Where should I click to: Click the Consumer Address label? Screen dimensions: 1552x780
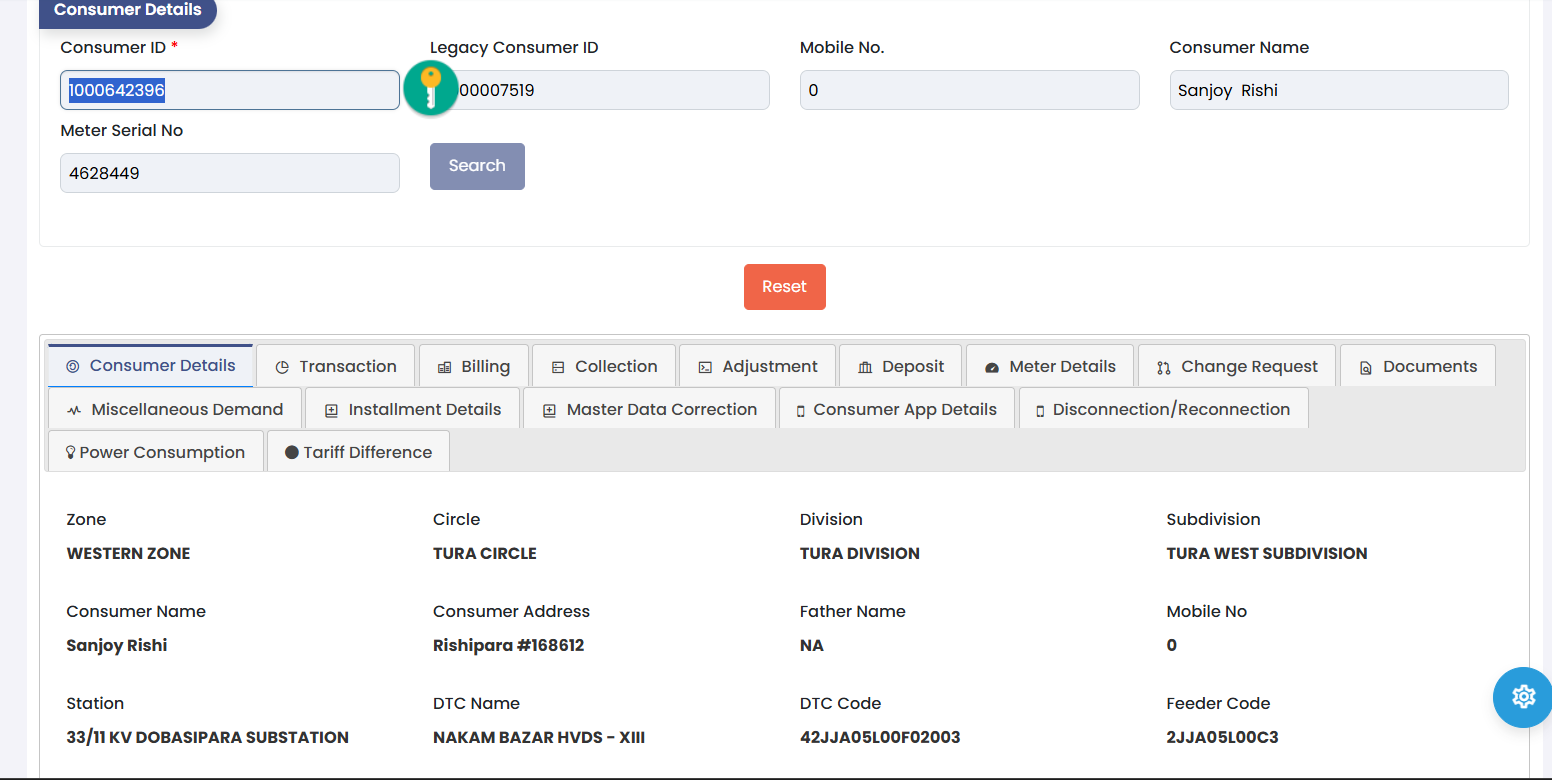(x=512, y=611)
